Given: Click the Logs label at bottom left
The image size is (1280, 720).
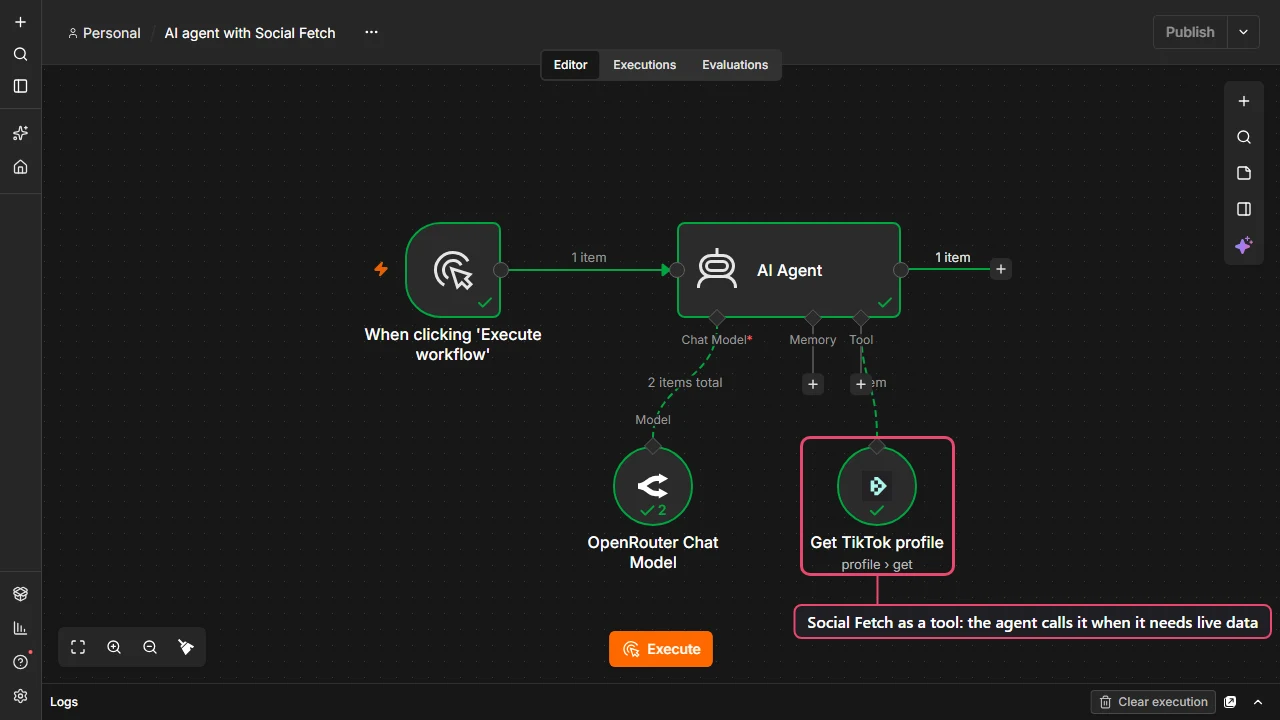Looking at the screenshot, I should [x=64, y=702].
